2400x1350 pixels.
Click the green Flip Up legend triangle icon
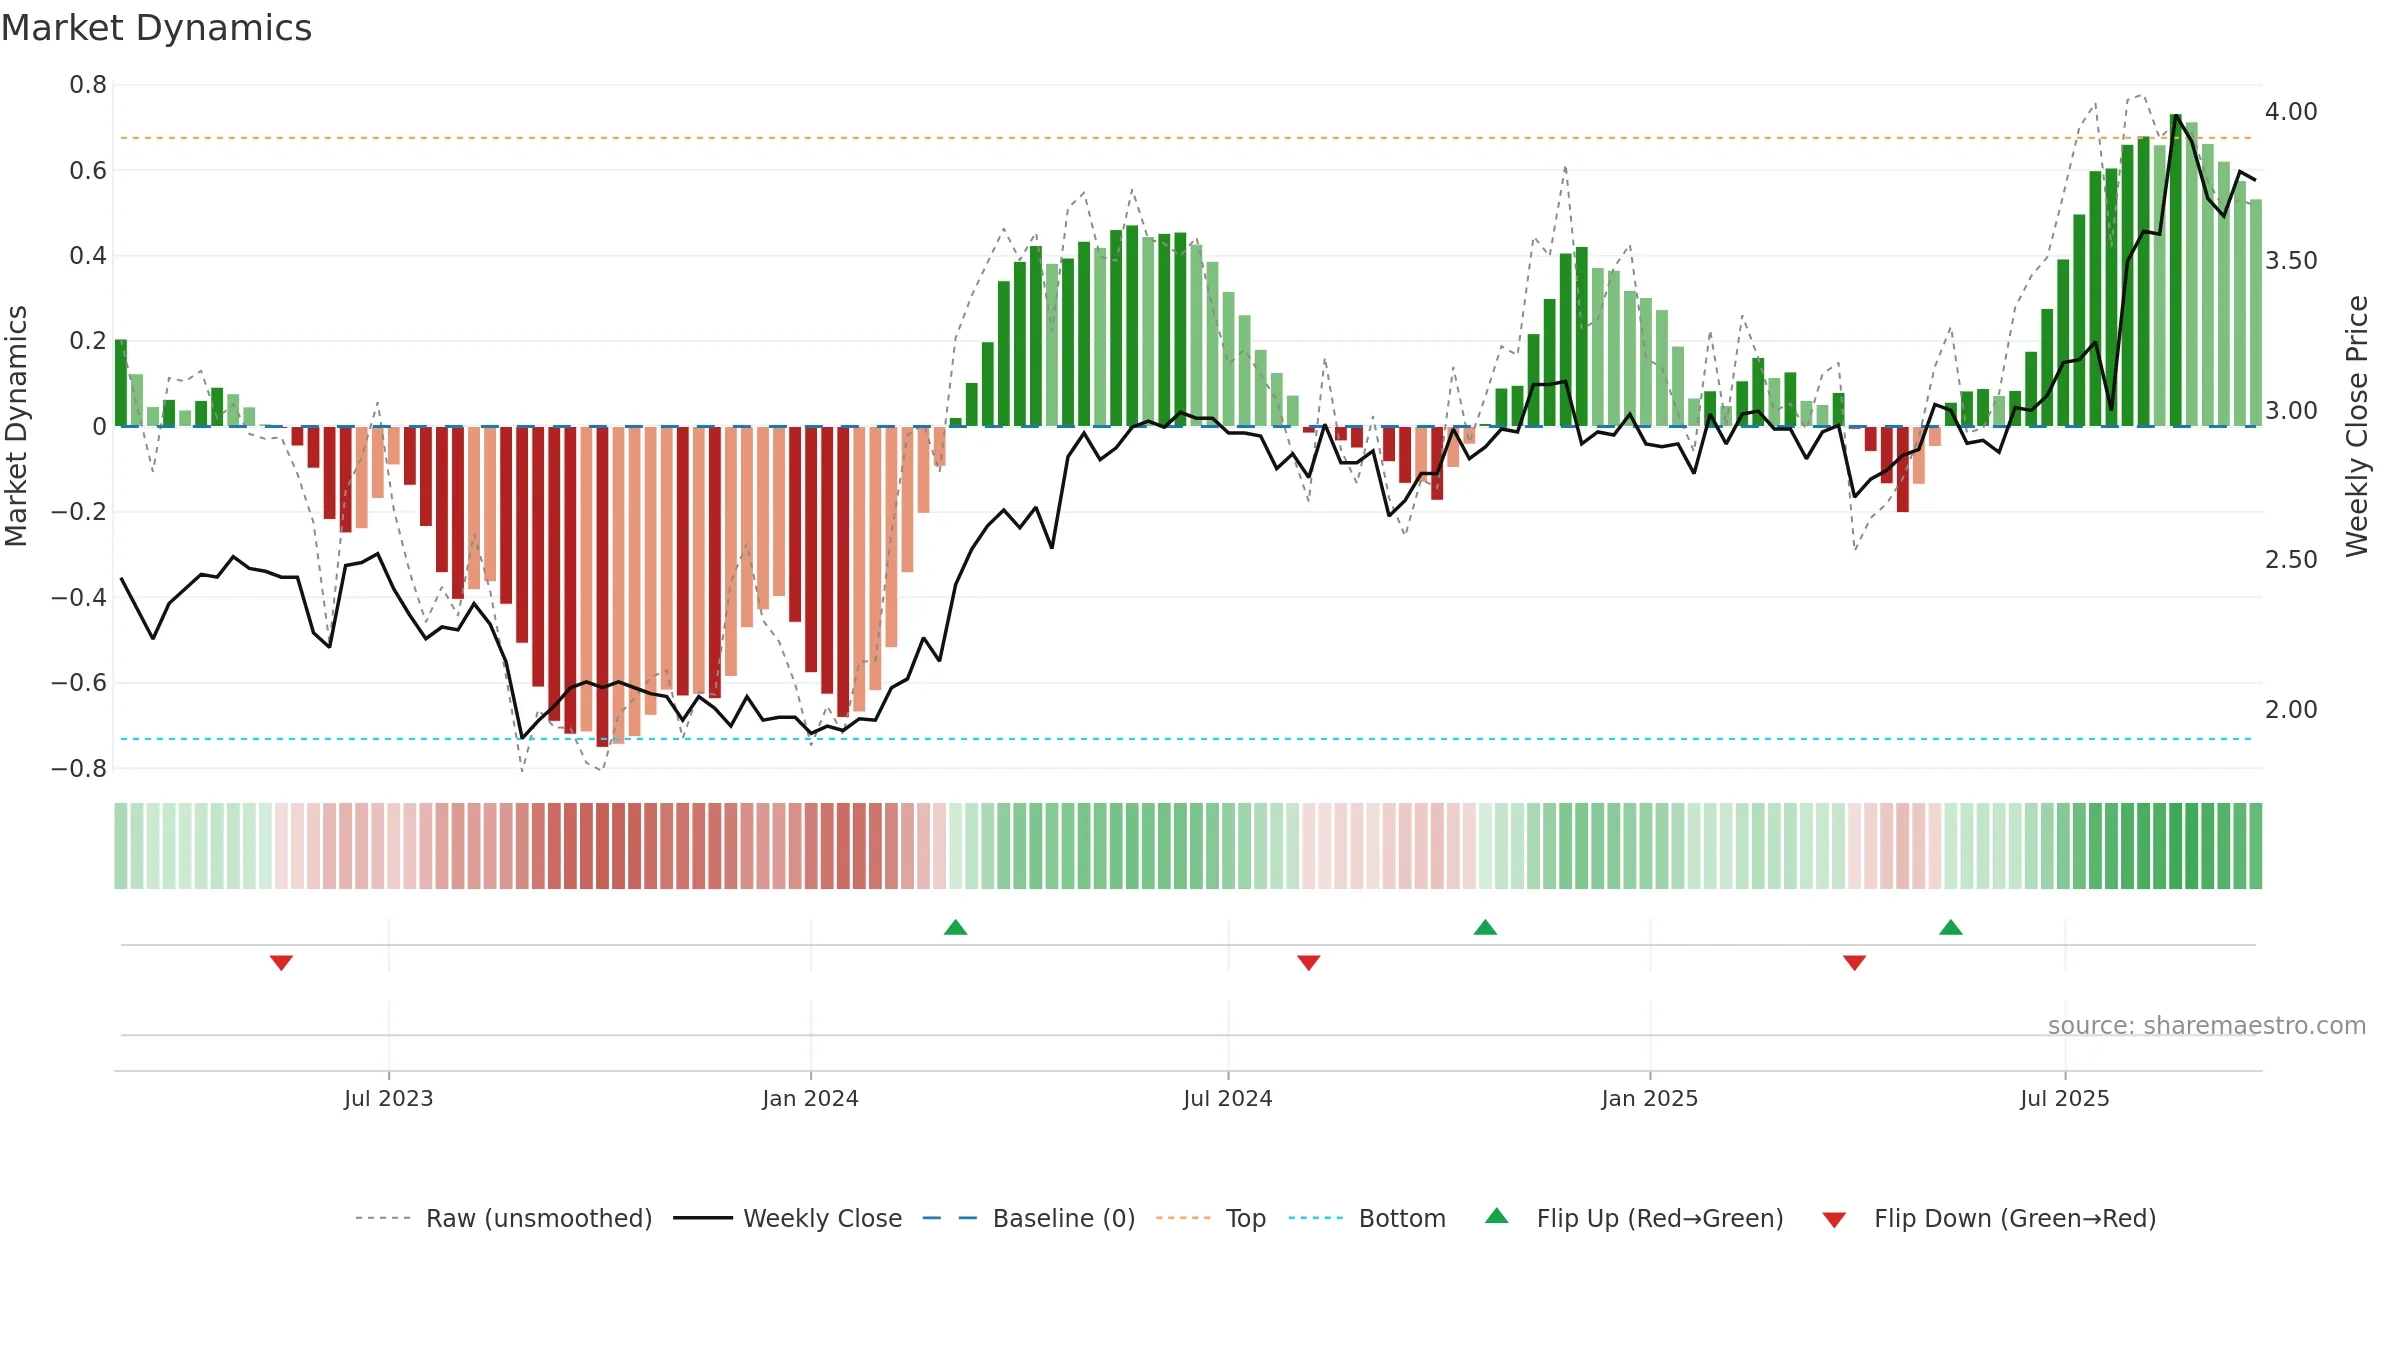point(1497,1216)
